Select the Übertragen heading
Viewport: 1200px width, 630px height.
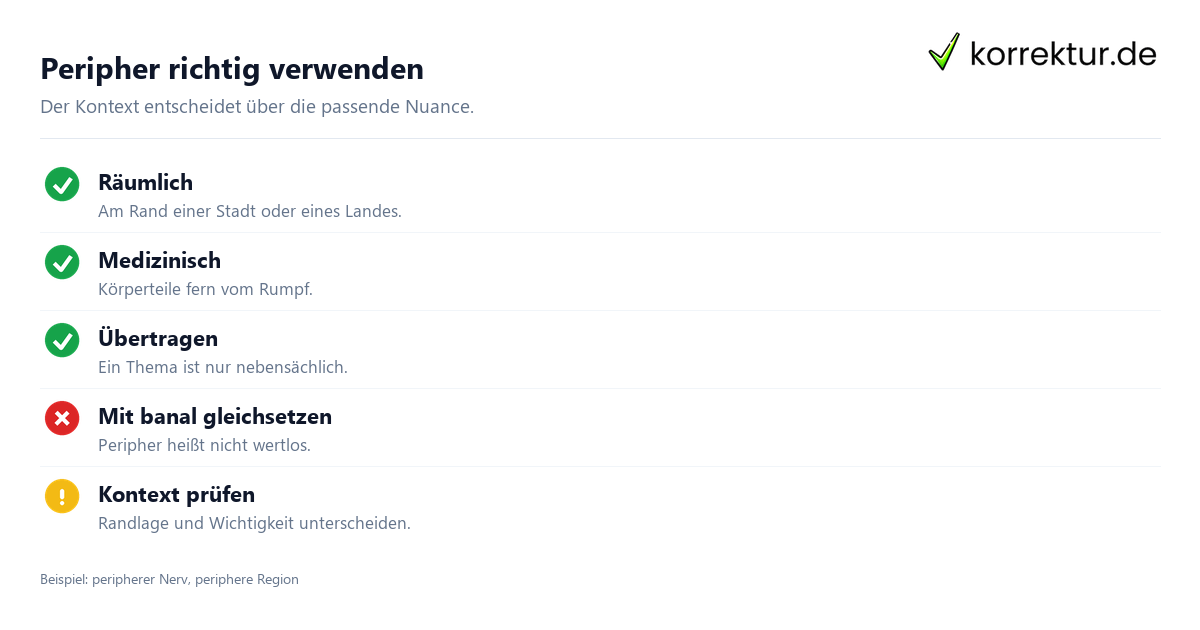pyautogui.click(x=158, y=338)
